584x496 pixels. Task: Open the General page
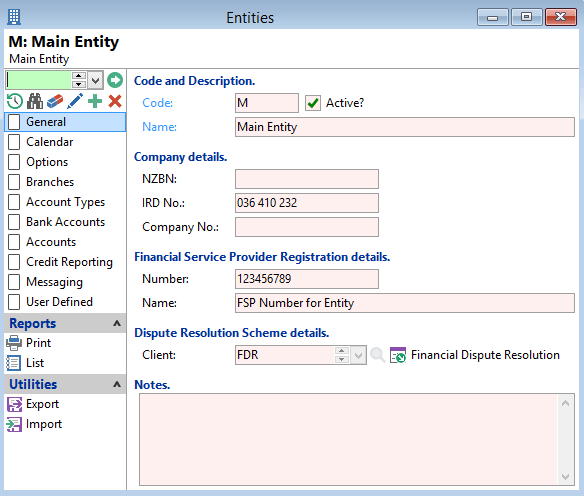click(x=65, y=122)
